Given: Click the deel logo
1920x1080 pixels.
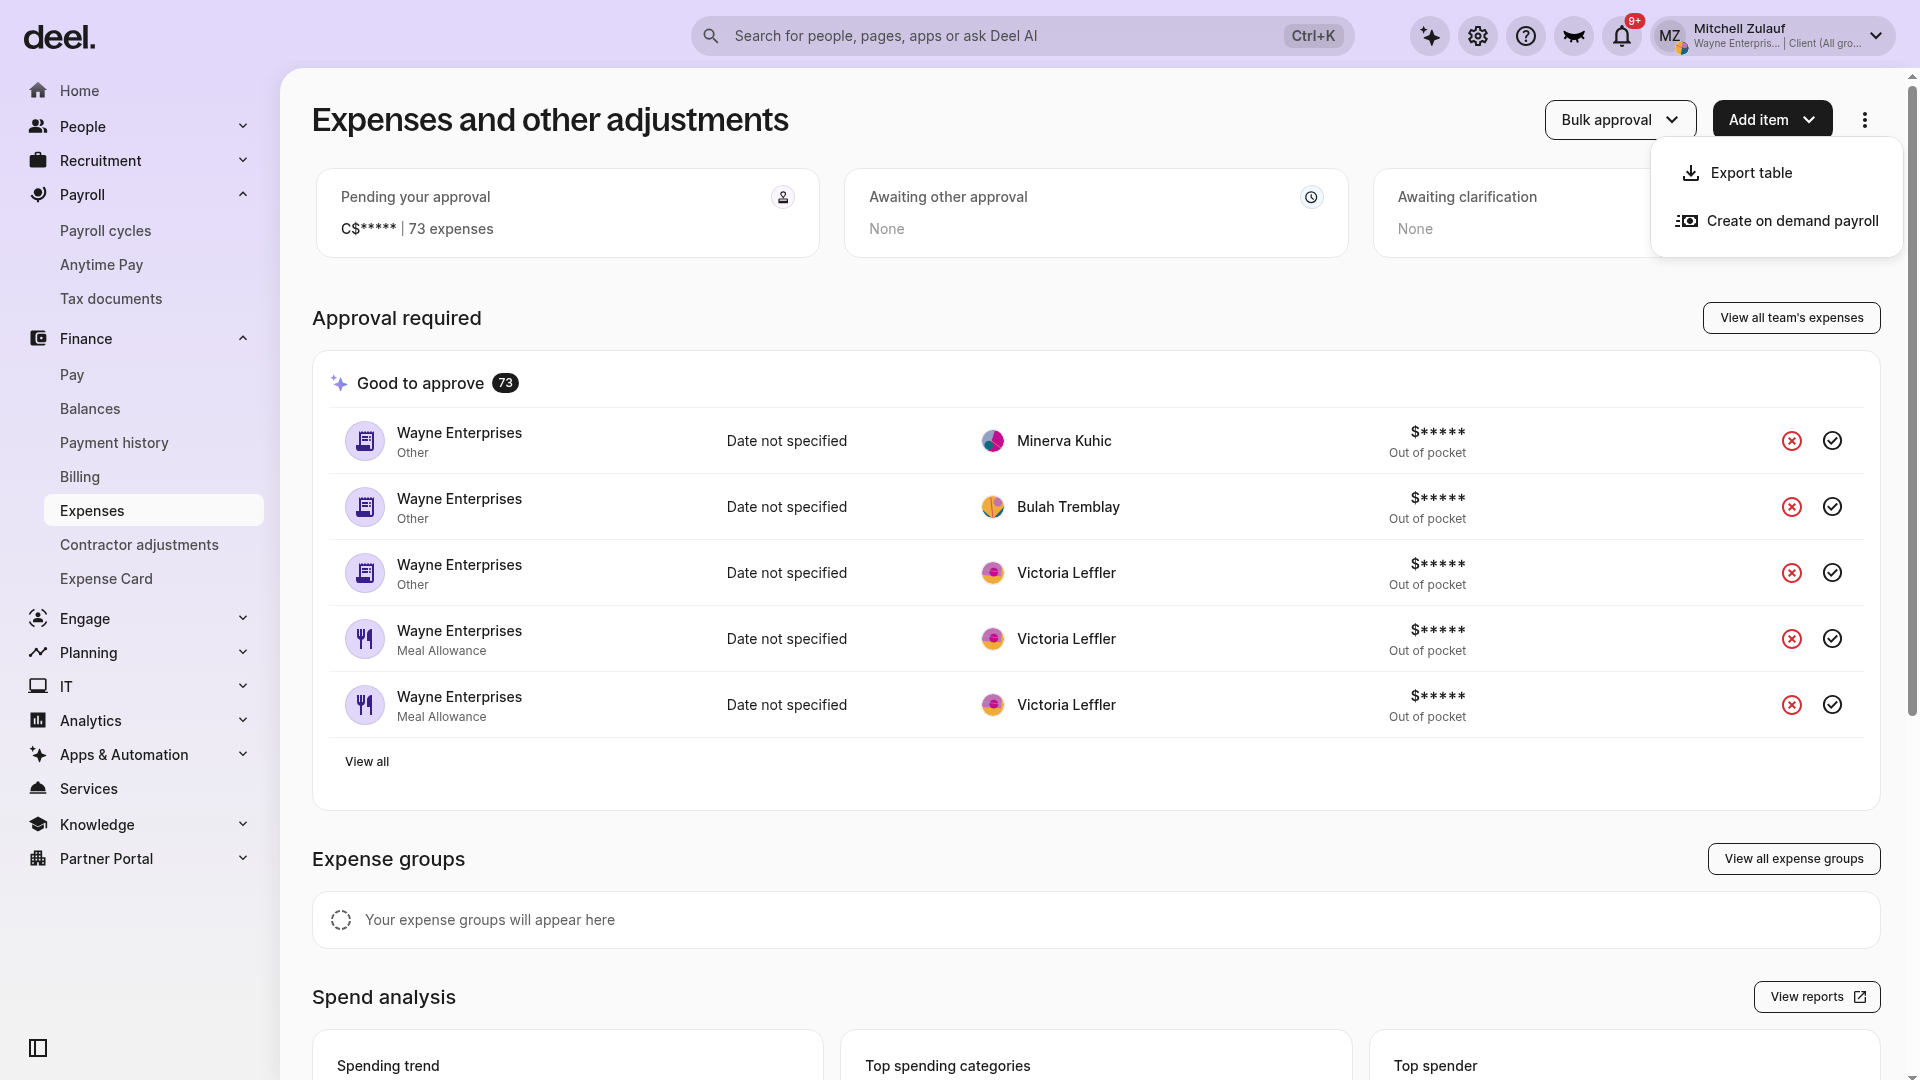Looking at the screenshot, I should tap(59, 37).
